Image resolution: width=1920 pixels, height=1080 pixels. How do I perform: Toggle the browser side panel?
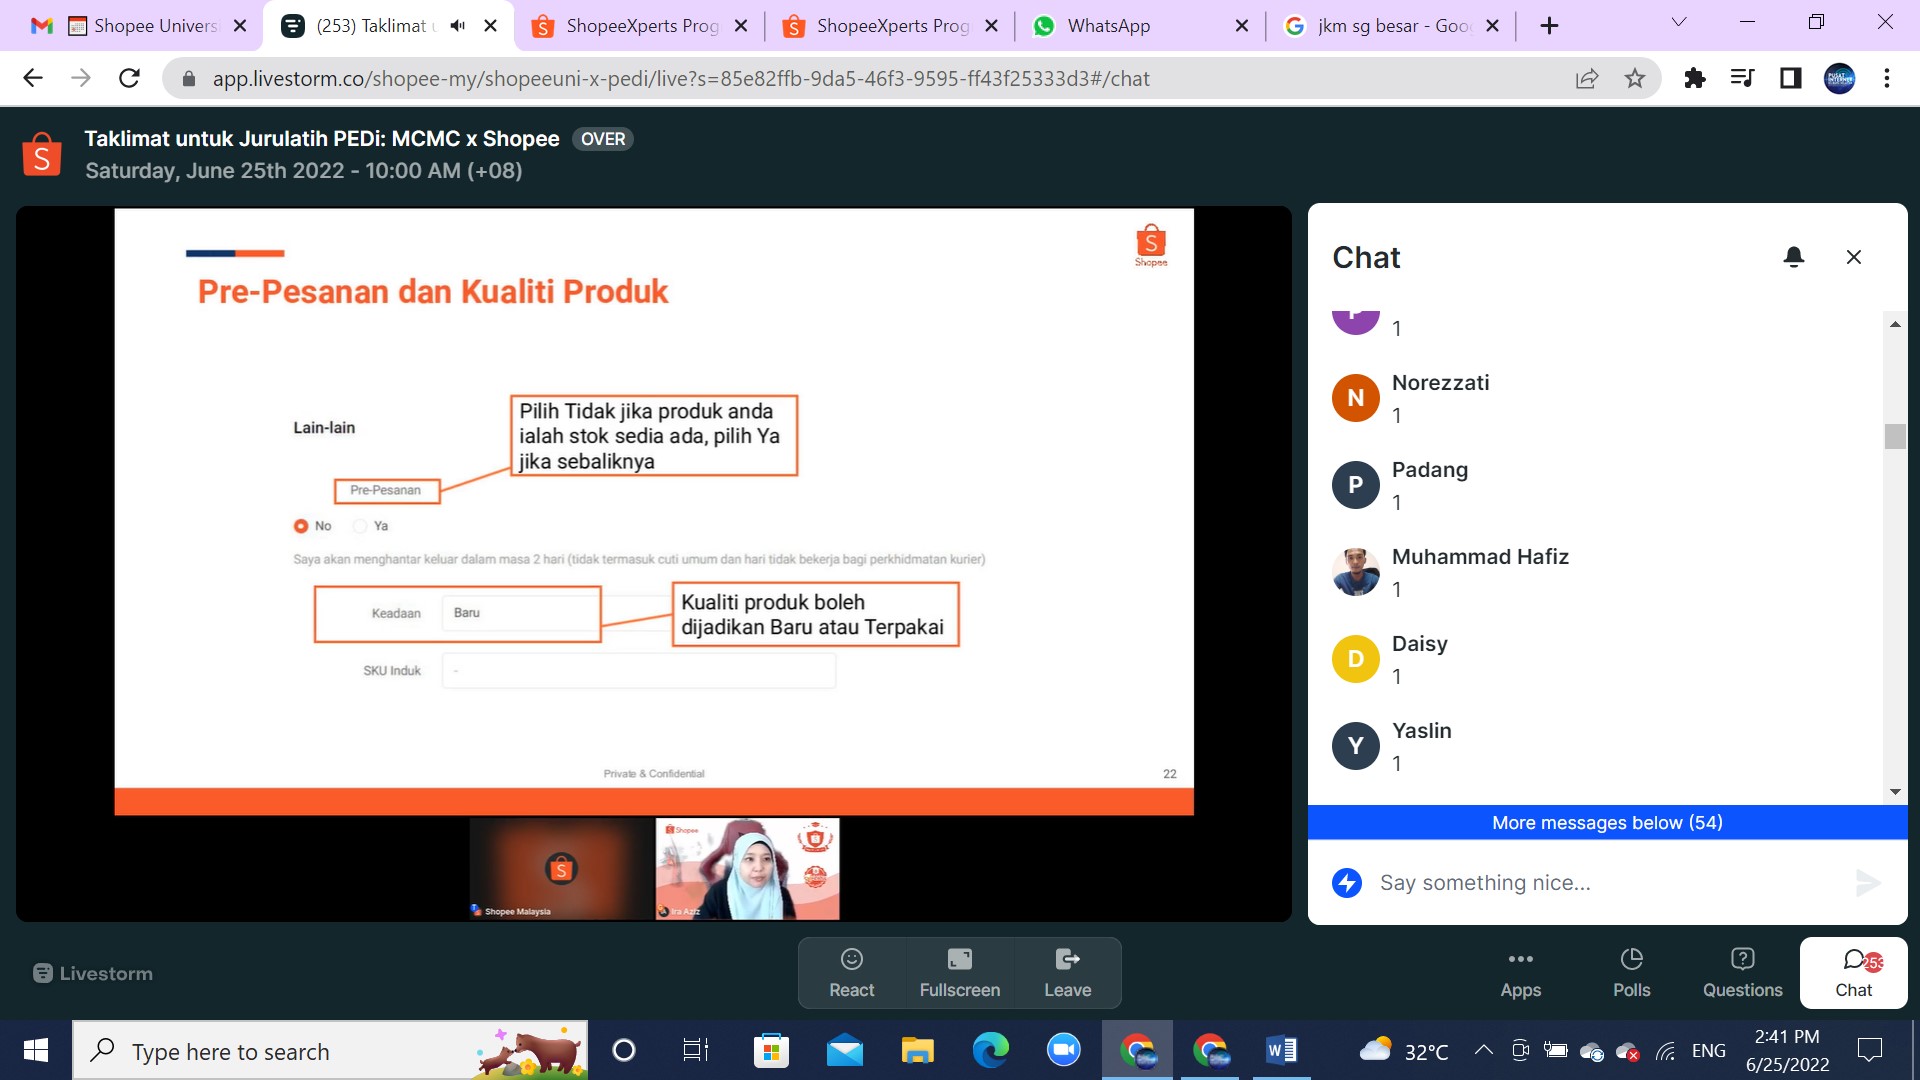point(1790,78)
